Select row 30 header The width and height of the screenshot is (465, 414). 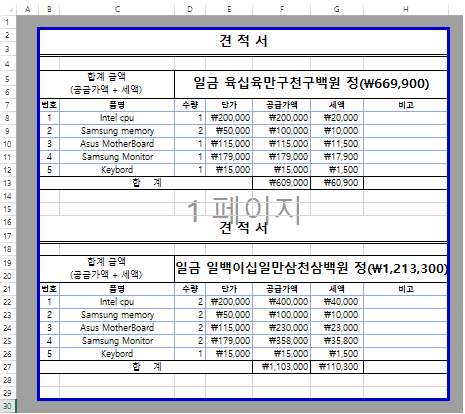(x=7, y=406)
